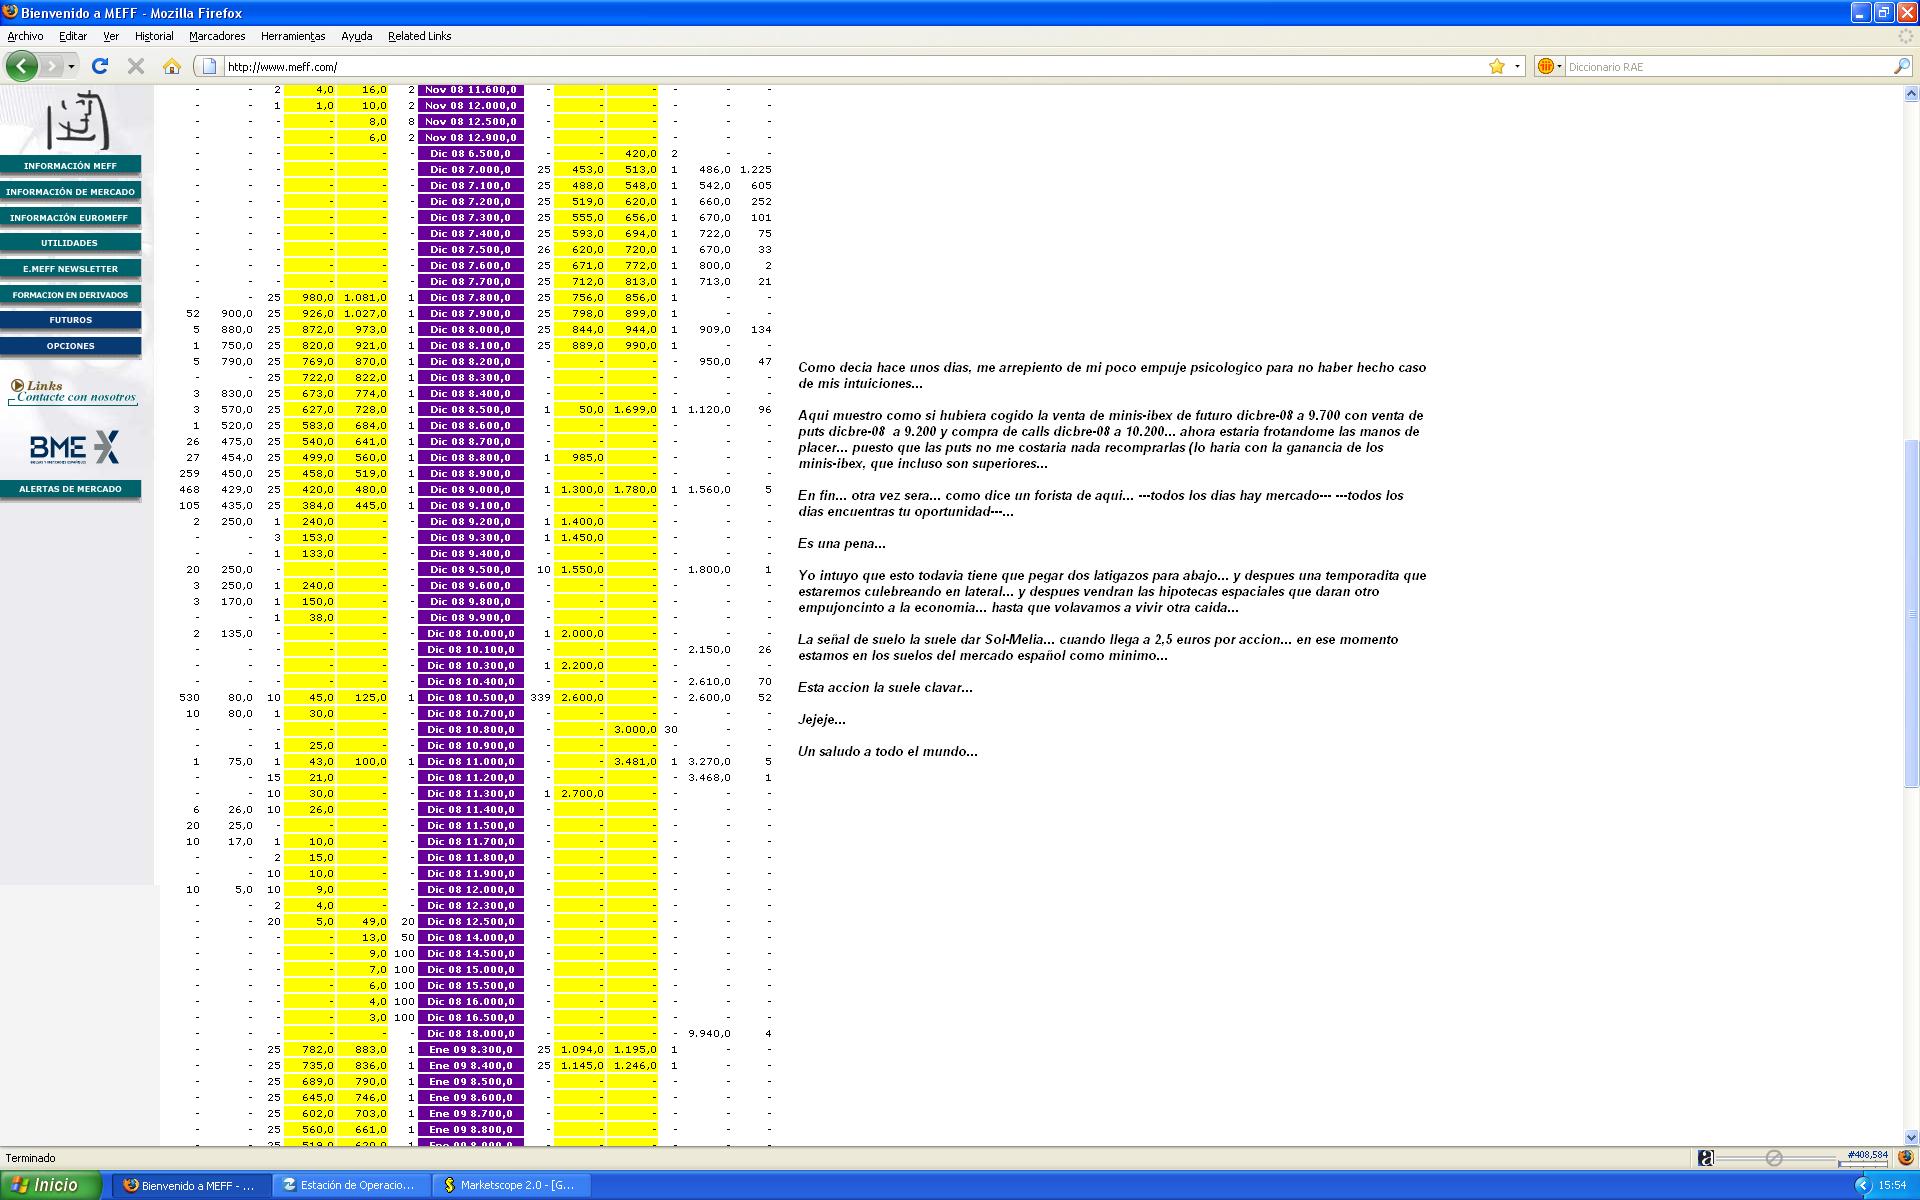Click the ALERTAS DE MERCADO button
The width and height of the screenshot is (1920, 1200).
pyautogui.click(x=70, y=489)
